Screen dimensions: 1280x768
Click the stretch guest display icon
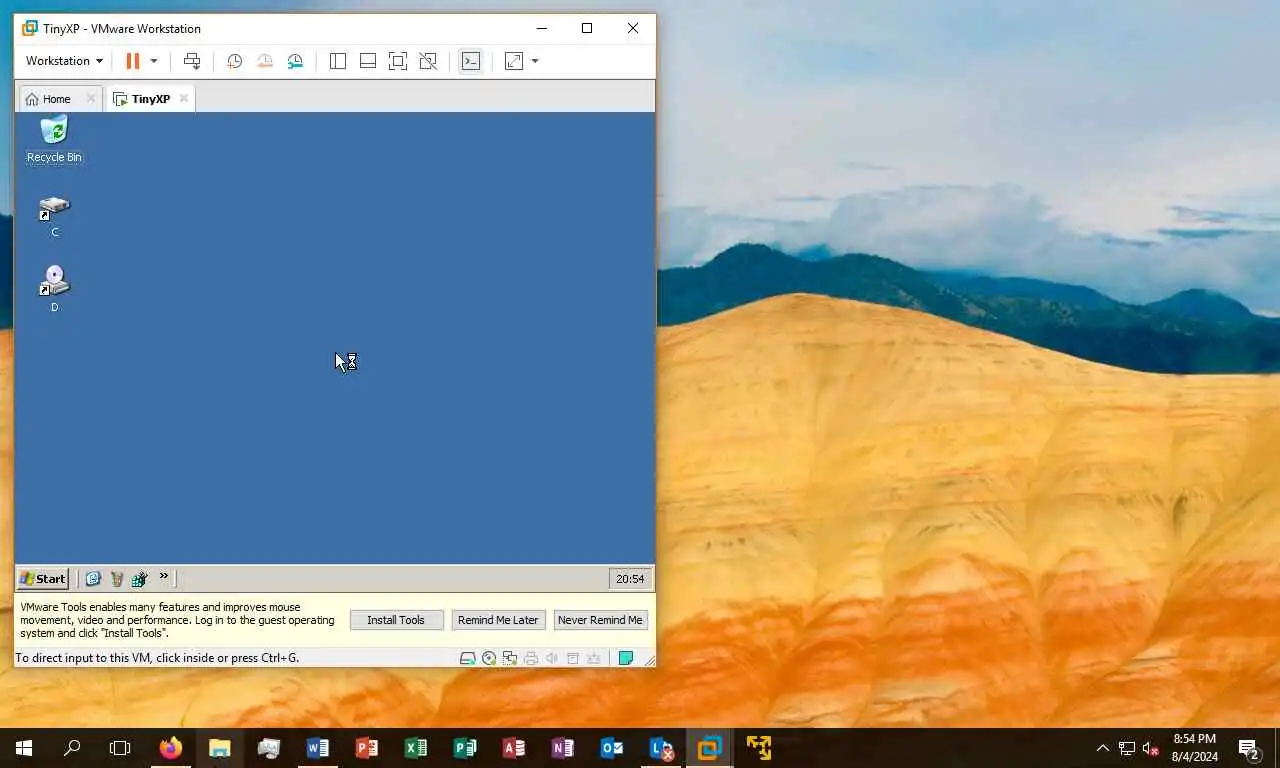tap(514, 61)
